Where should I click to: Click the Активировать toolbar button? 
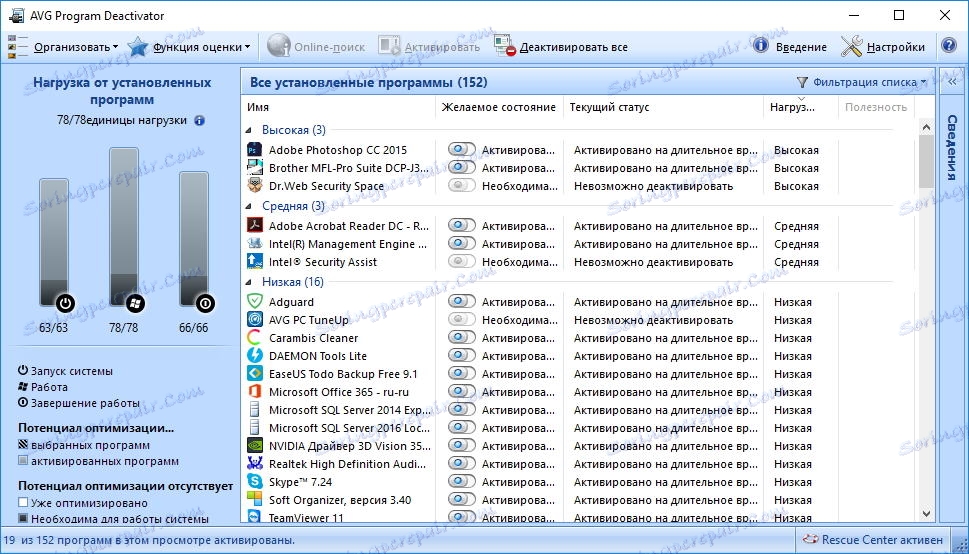[429, 47]
